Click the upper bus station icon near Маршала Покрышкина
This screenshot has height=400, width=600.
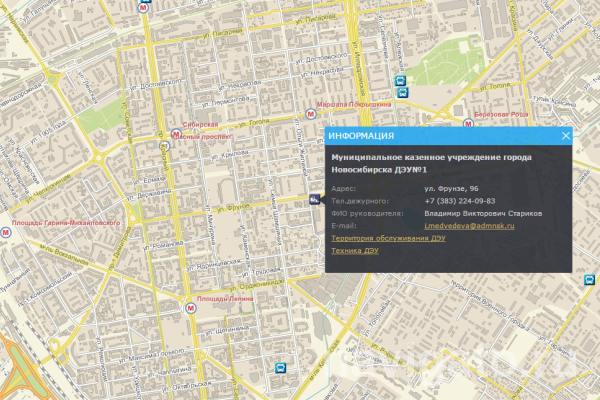[x=400, y=81]
